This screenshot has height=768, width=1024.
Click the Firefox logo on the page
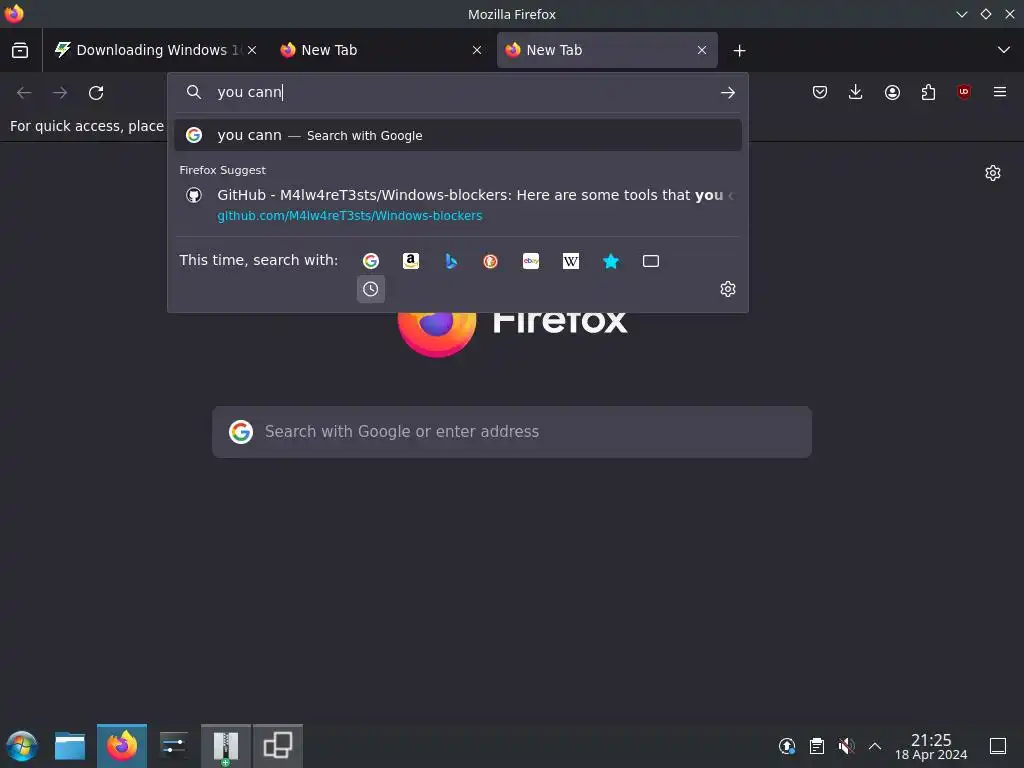pyautogui.click(x=436, y=333)
